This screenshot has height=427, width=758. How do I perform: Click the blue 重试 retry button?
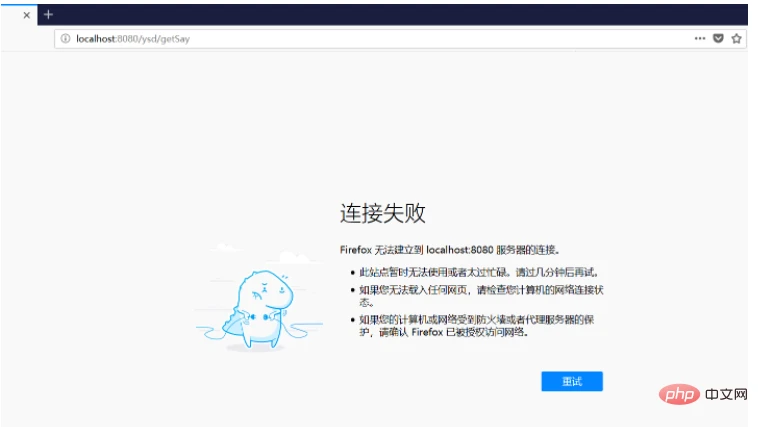572,381
